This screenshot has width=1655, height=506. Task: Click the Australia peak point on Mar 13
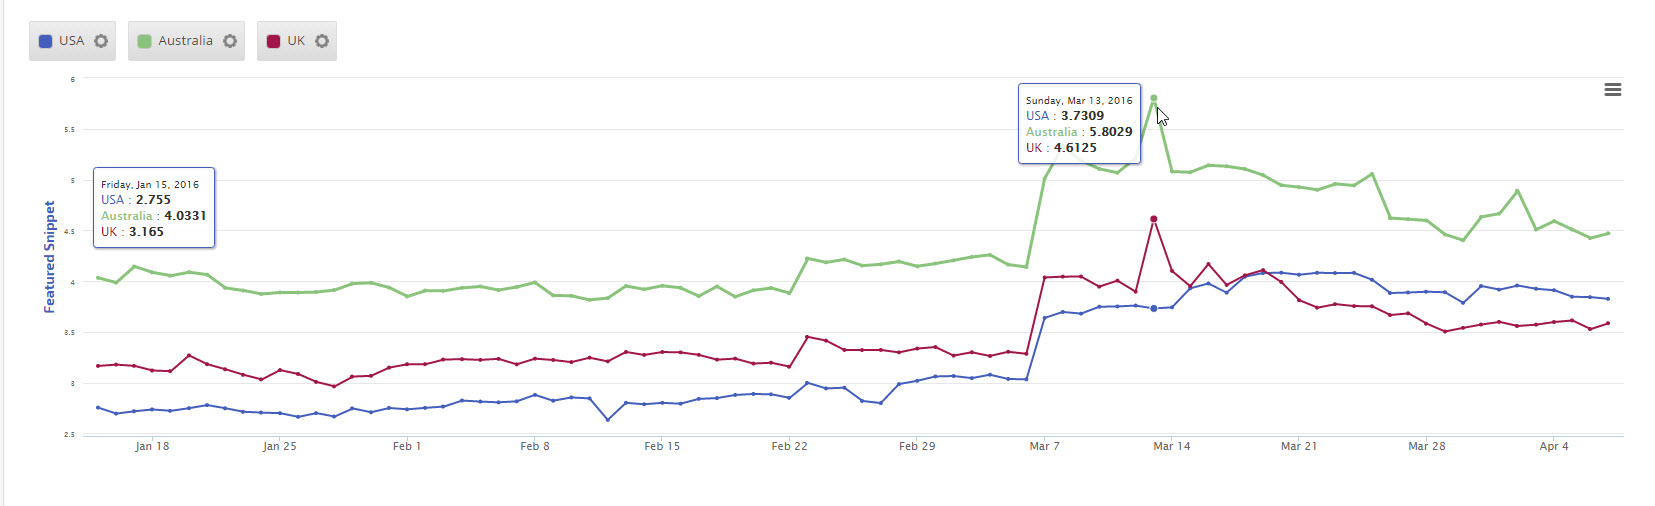[x=1154, y=98]
